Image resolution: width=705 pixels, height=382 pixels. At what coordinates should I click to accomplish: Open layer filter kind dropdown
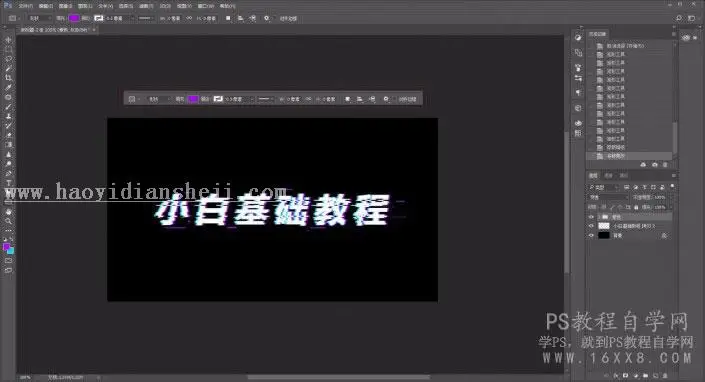pyautogui.click(x=604, y=187)
